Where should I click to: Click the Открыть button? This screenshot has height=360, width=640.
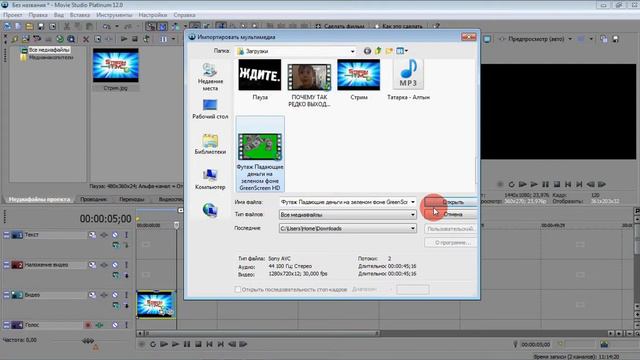[451, 202]
